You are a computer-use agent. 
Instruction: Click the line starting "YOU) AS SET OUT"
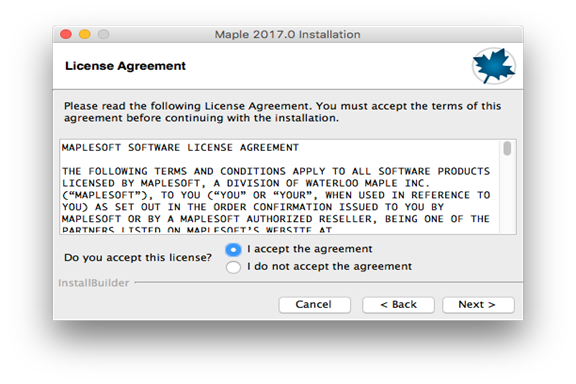pyautogui.click(x=253, y=207)
